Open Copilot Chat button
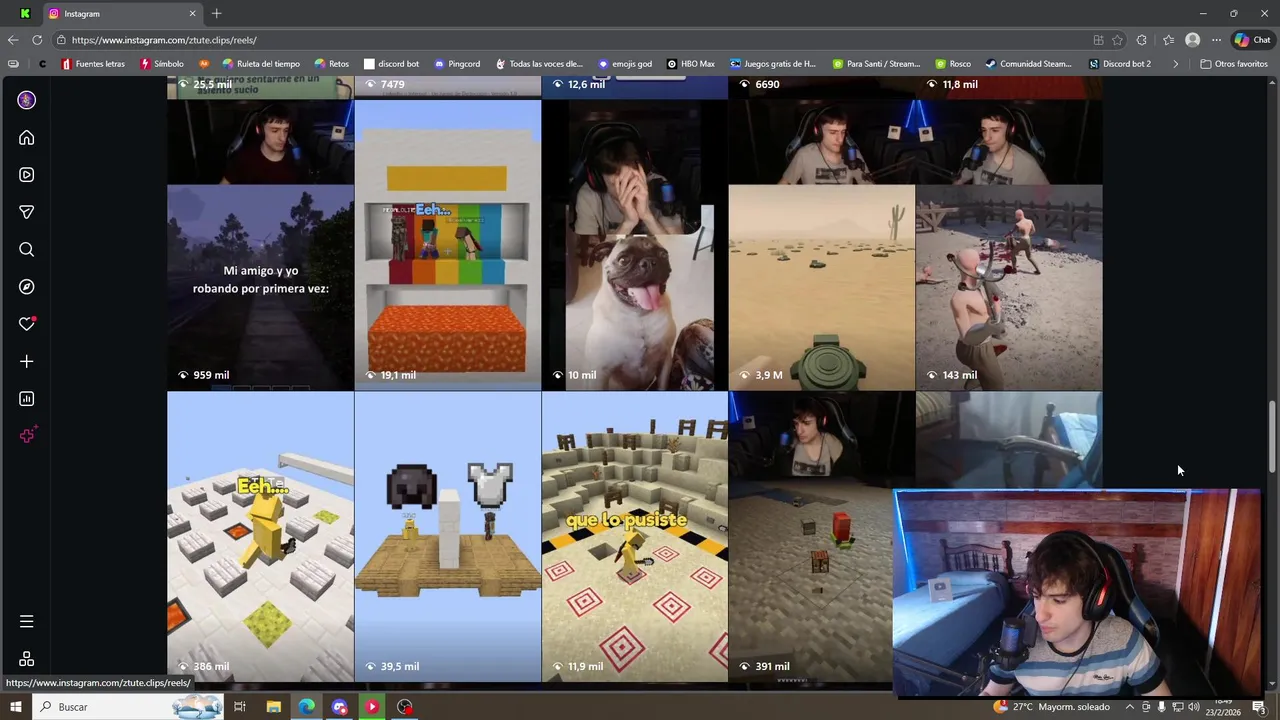 1252,40
